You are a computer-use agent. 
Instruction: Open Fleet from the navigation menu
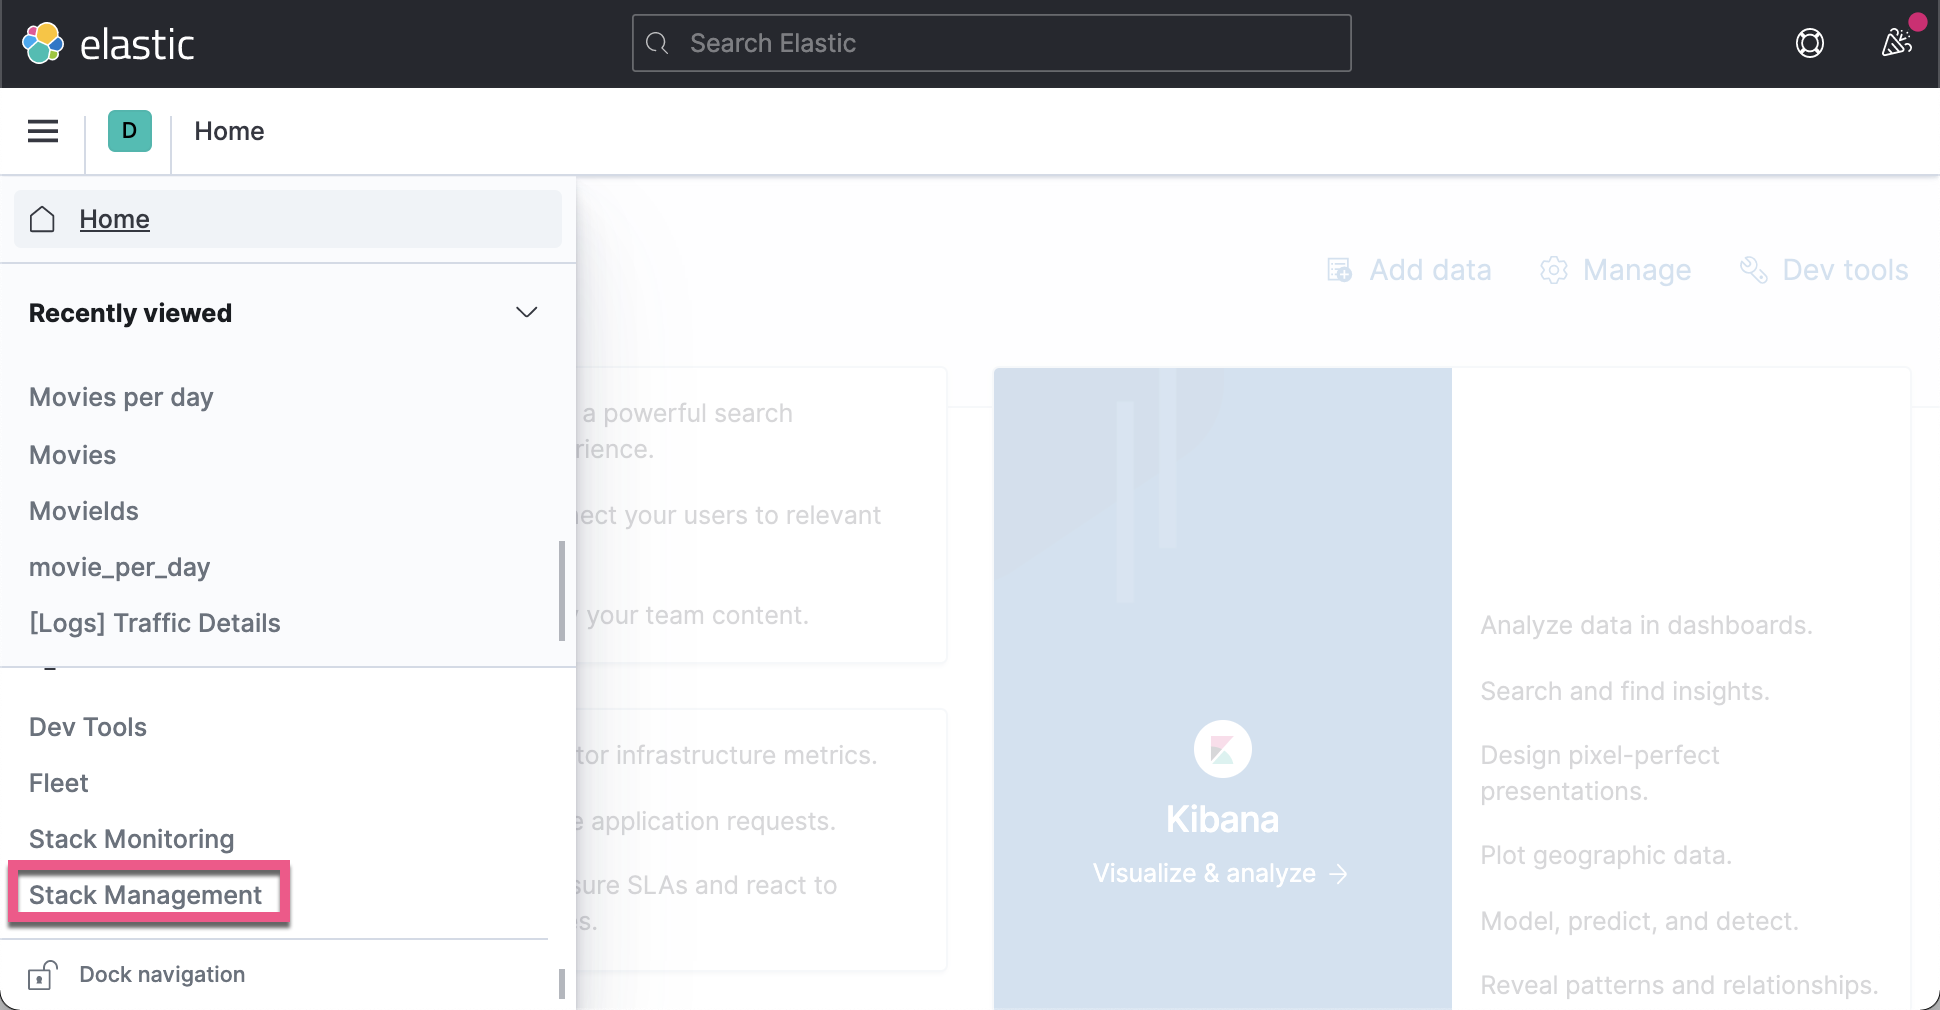(58, 783)
